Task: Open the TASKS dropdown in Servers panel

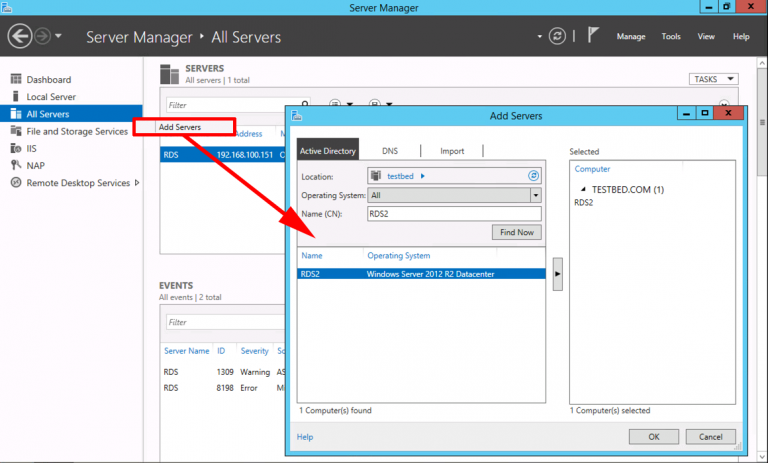Action: (x=713, y=79)
